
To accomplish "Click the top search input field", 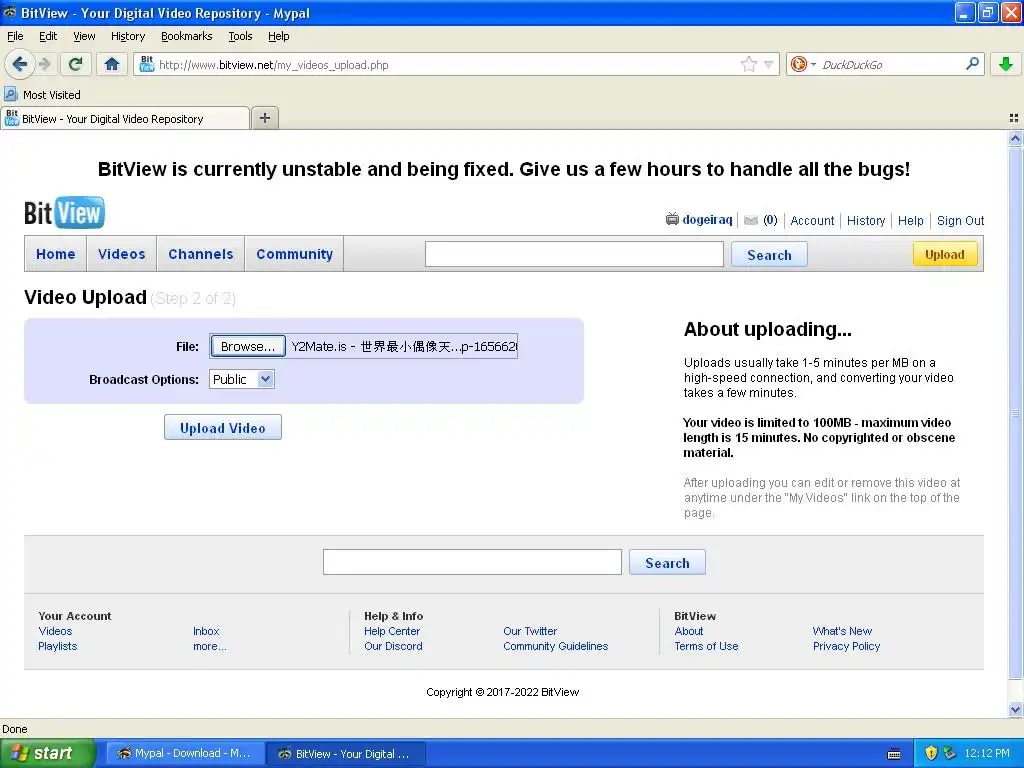I will click(x=574, y=254).
